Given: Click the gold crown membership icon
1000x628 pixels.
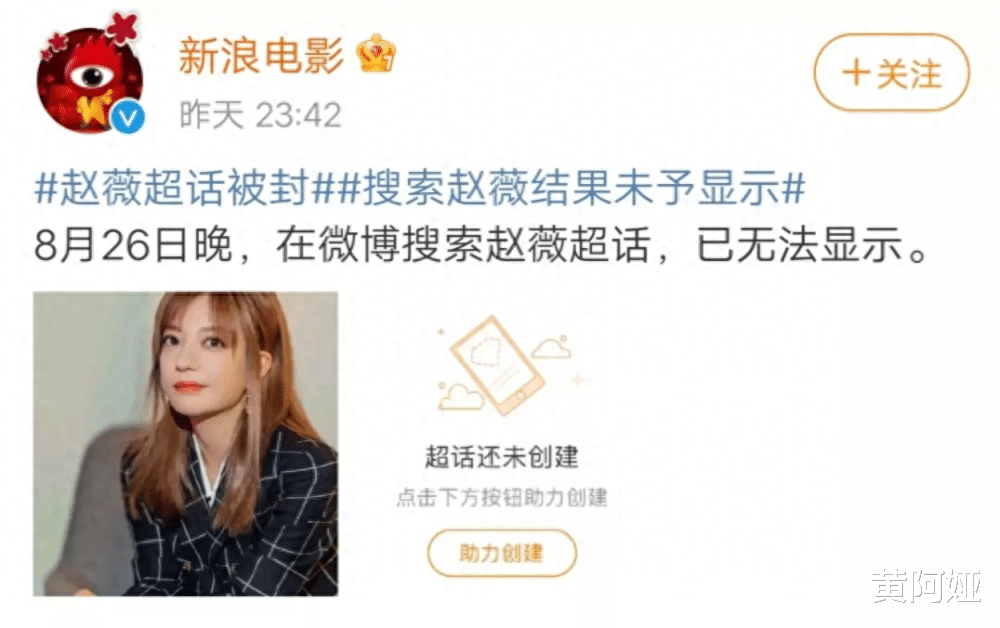Looking at the screenshot, I should [376, 54].
